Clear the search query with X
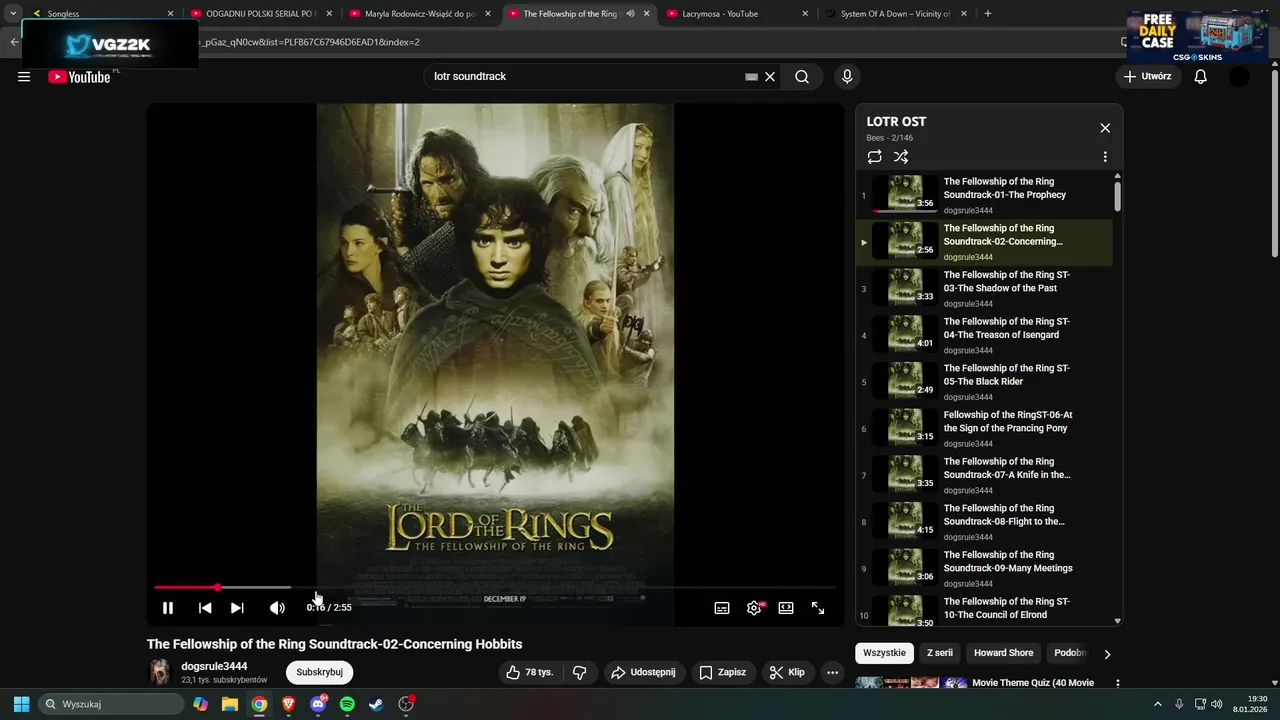The height and width of the screenshot is (720, 1280). 770,77
